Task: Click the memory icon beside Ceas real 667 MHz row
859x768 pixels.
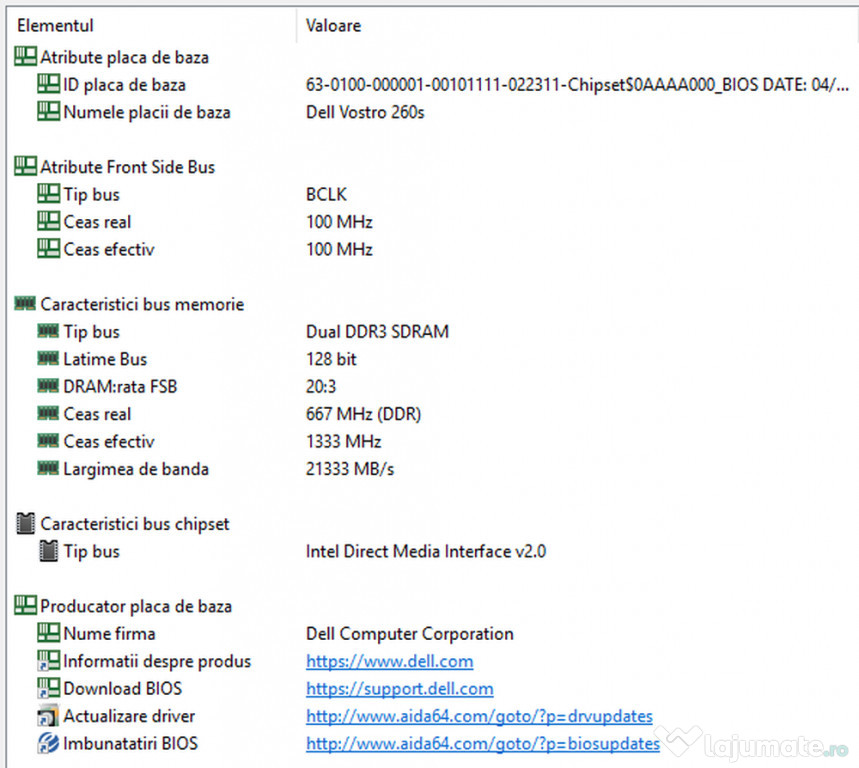Action: (x=48, y=413)
